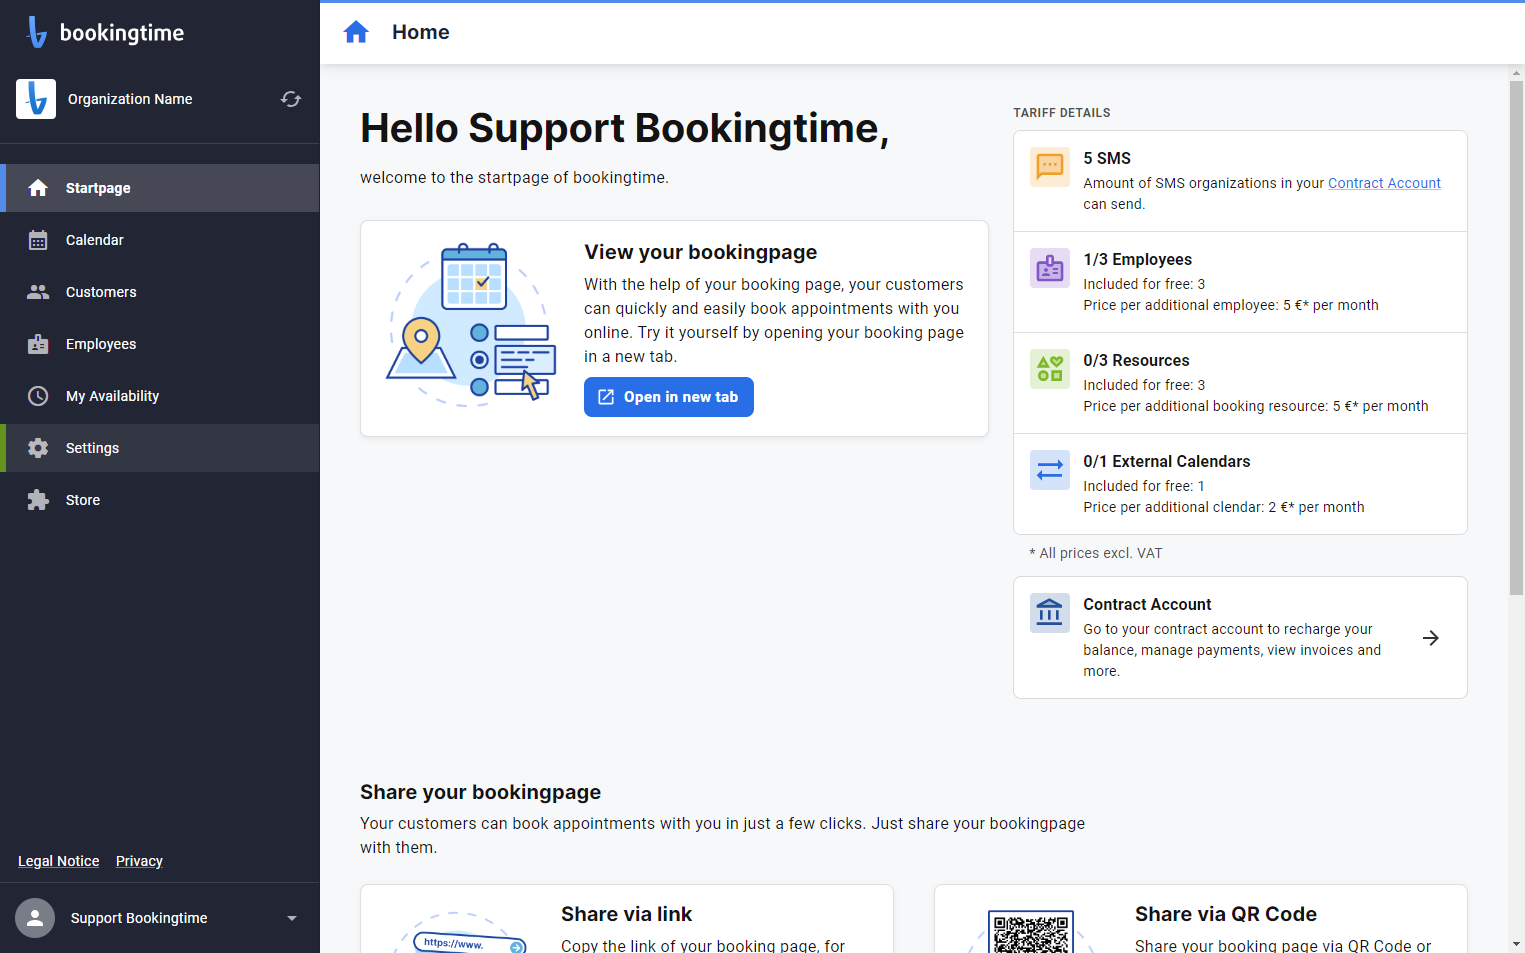This screenshot has height=953, width=1525.
Task: Go to Customers in the sidebar
Action: (160, 292)
